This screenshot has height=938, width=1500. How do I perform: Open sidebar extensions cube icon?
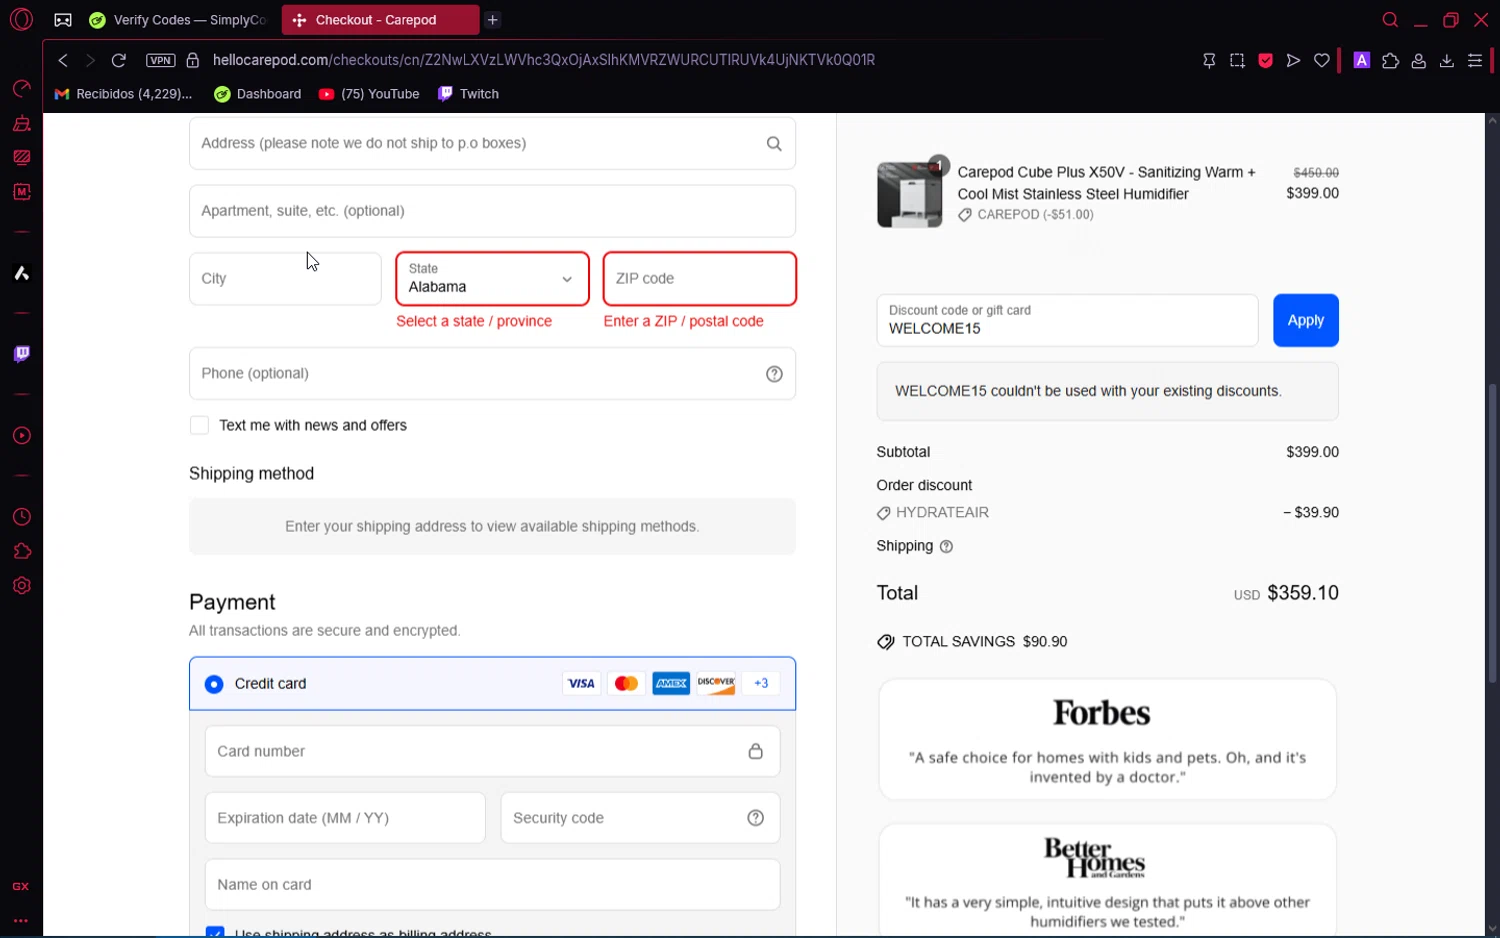(21, 551)
